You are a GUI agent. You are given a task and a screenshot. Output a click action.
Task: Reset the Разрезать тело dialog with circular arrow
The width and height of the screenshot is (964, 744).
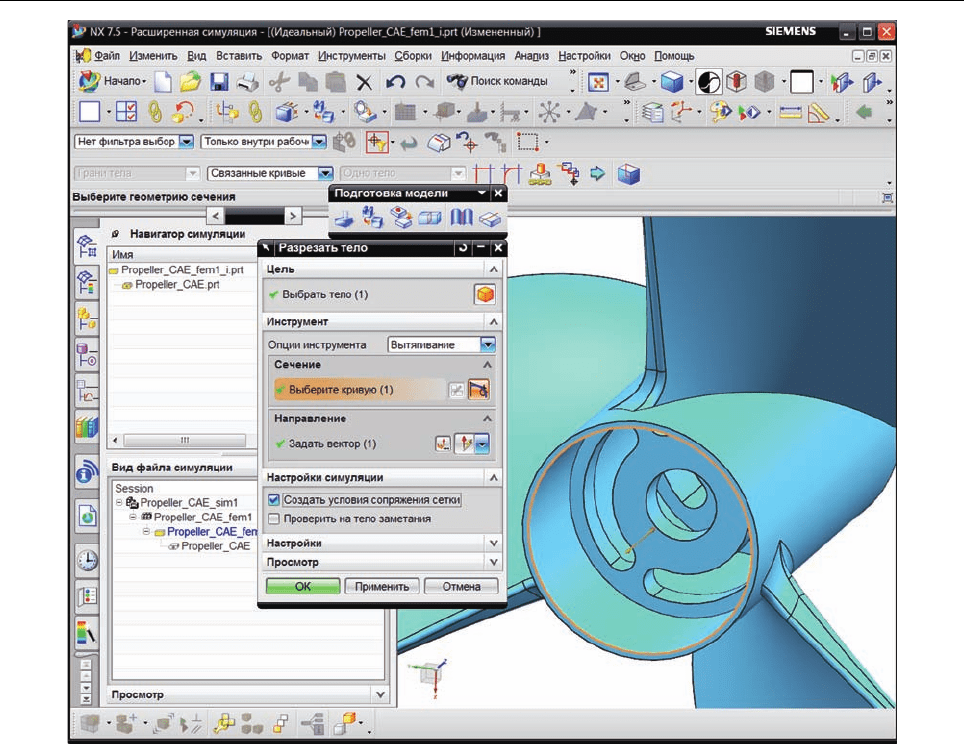[x=463, y=248]
